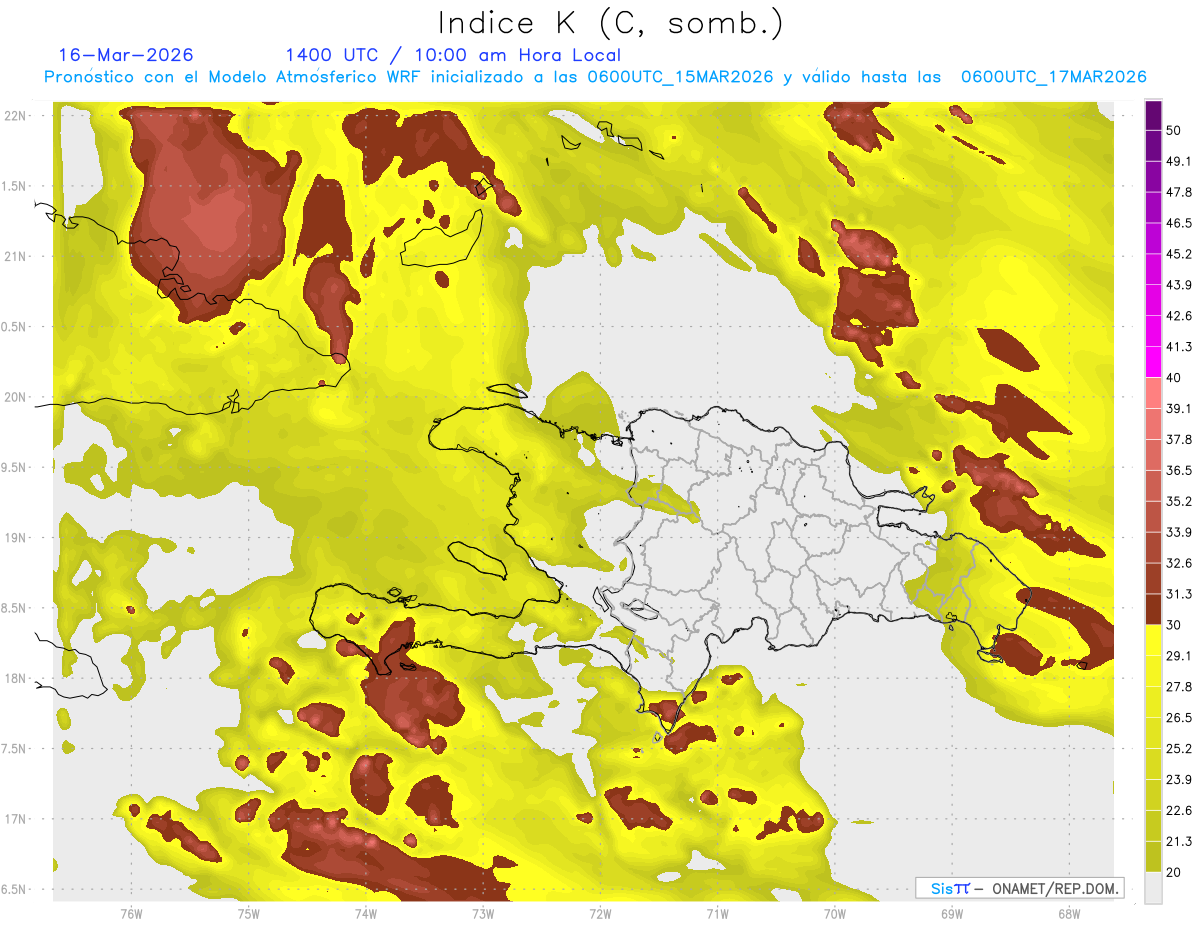Click the "29.1" value on the color scale

(1179, 656)
